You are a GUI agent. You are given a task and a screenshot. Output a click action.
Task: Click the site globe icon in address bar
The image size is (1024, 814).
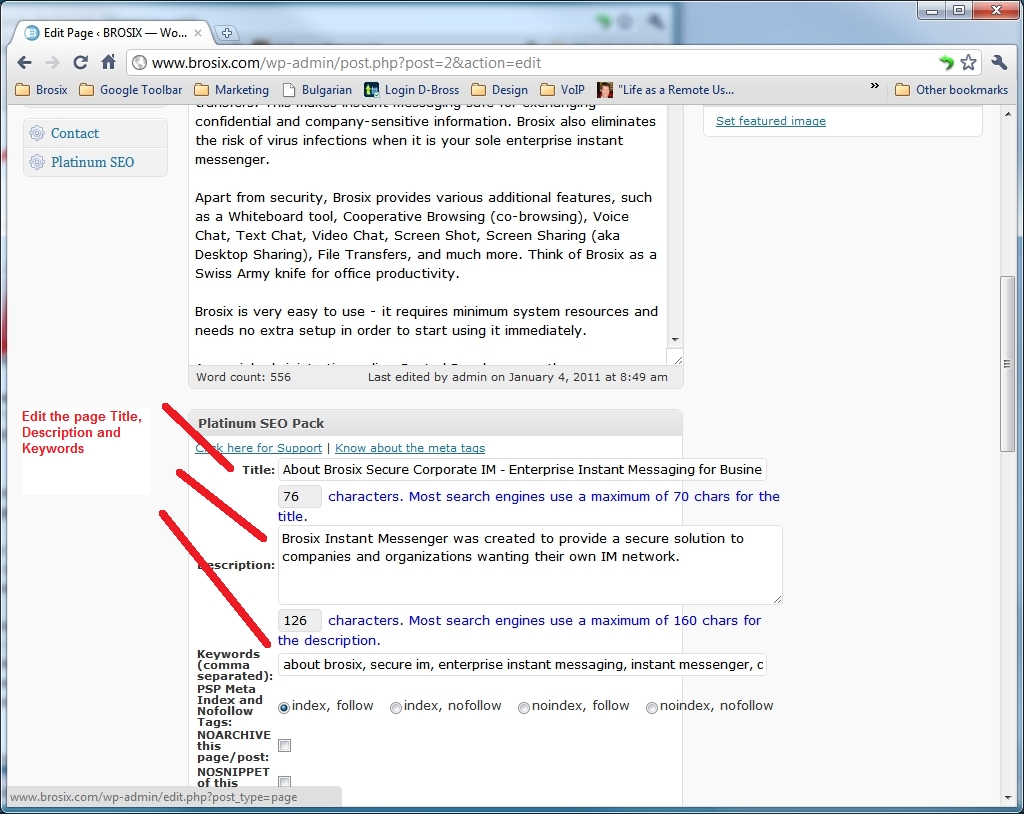pyautogui.click(x=139, y=63)
